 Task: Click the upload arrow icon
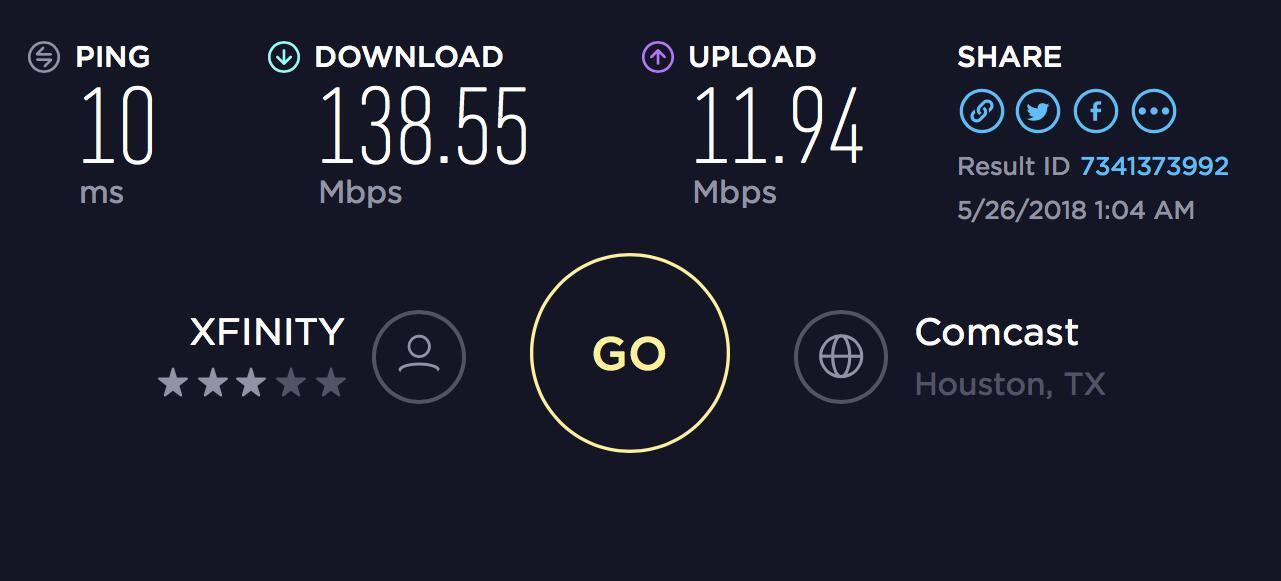(x=657, y=57)
